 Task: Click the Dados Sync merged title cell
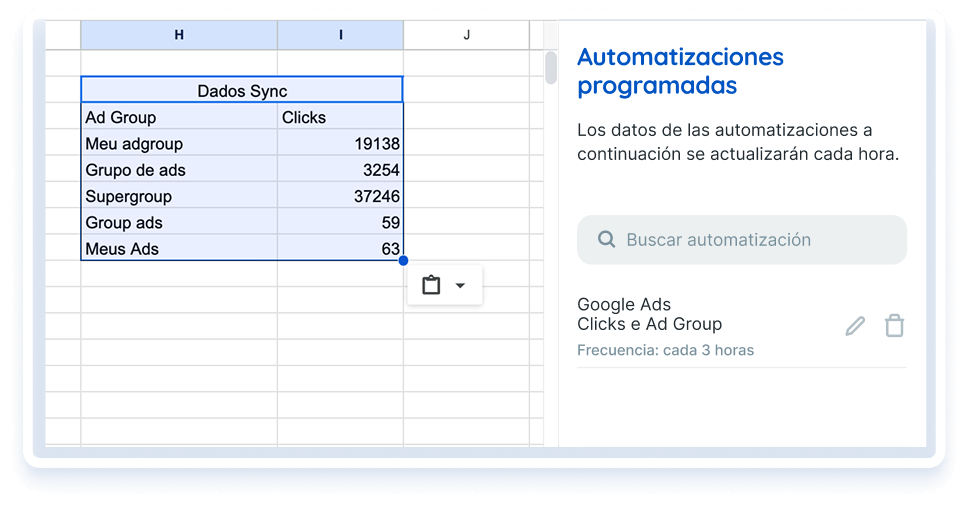pos(242,91)
